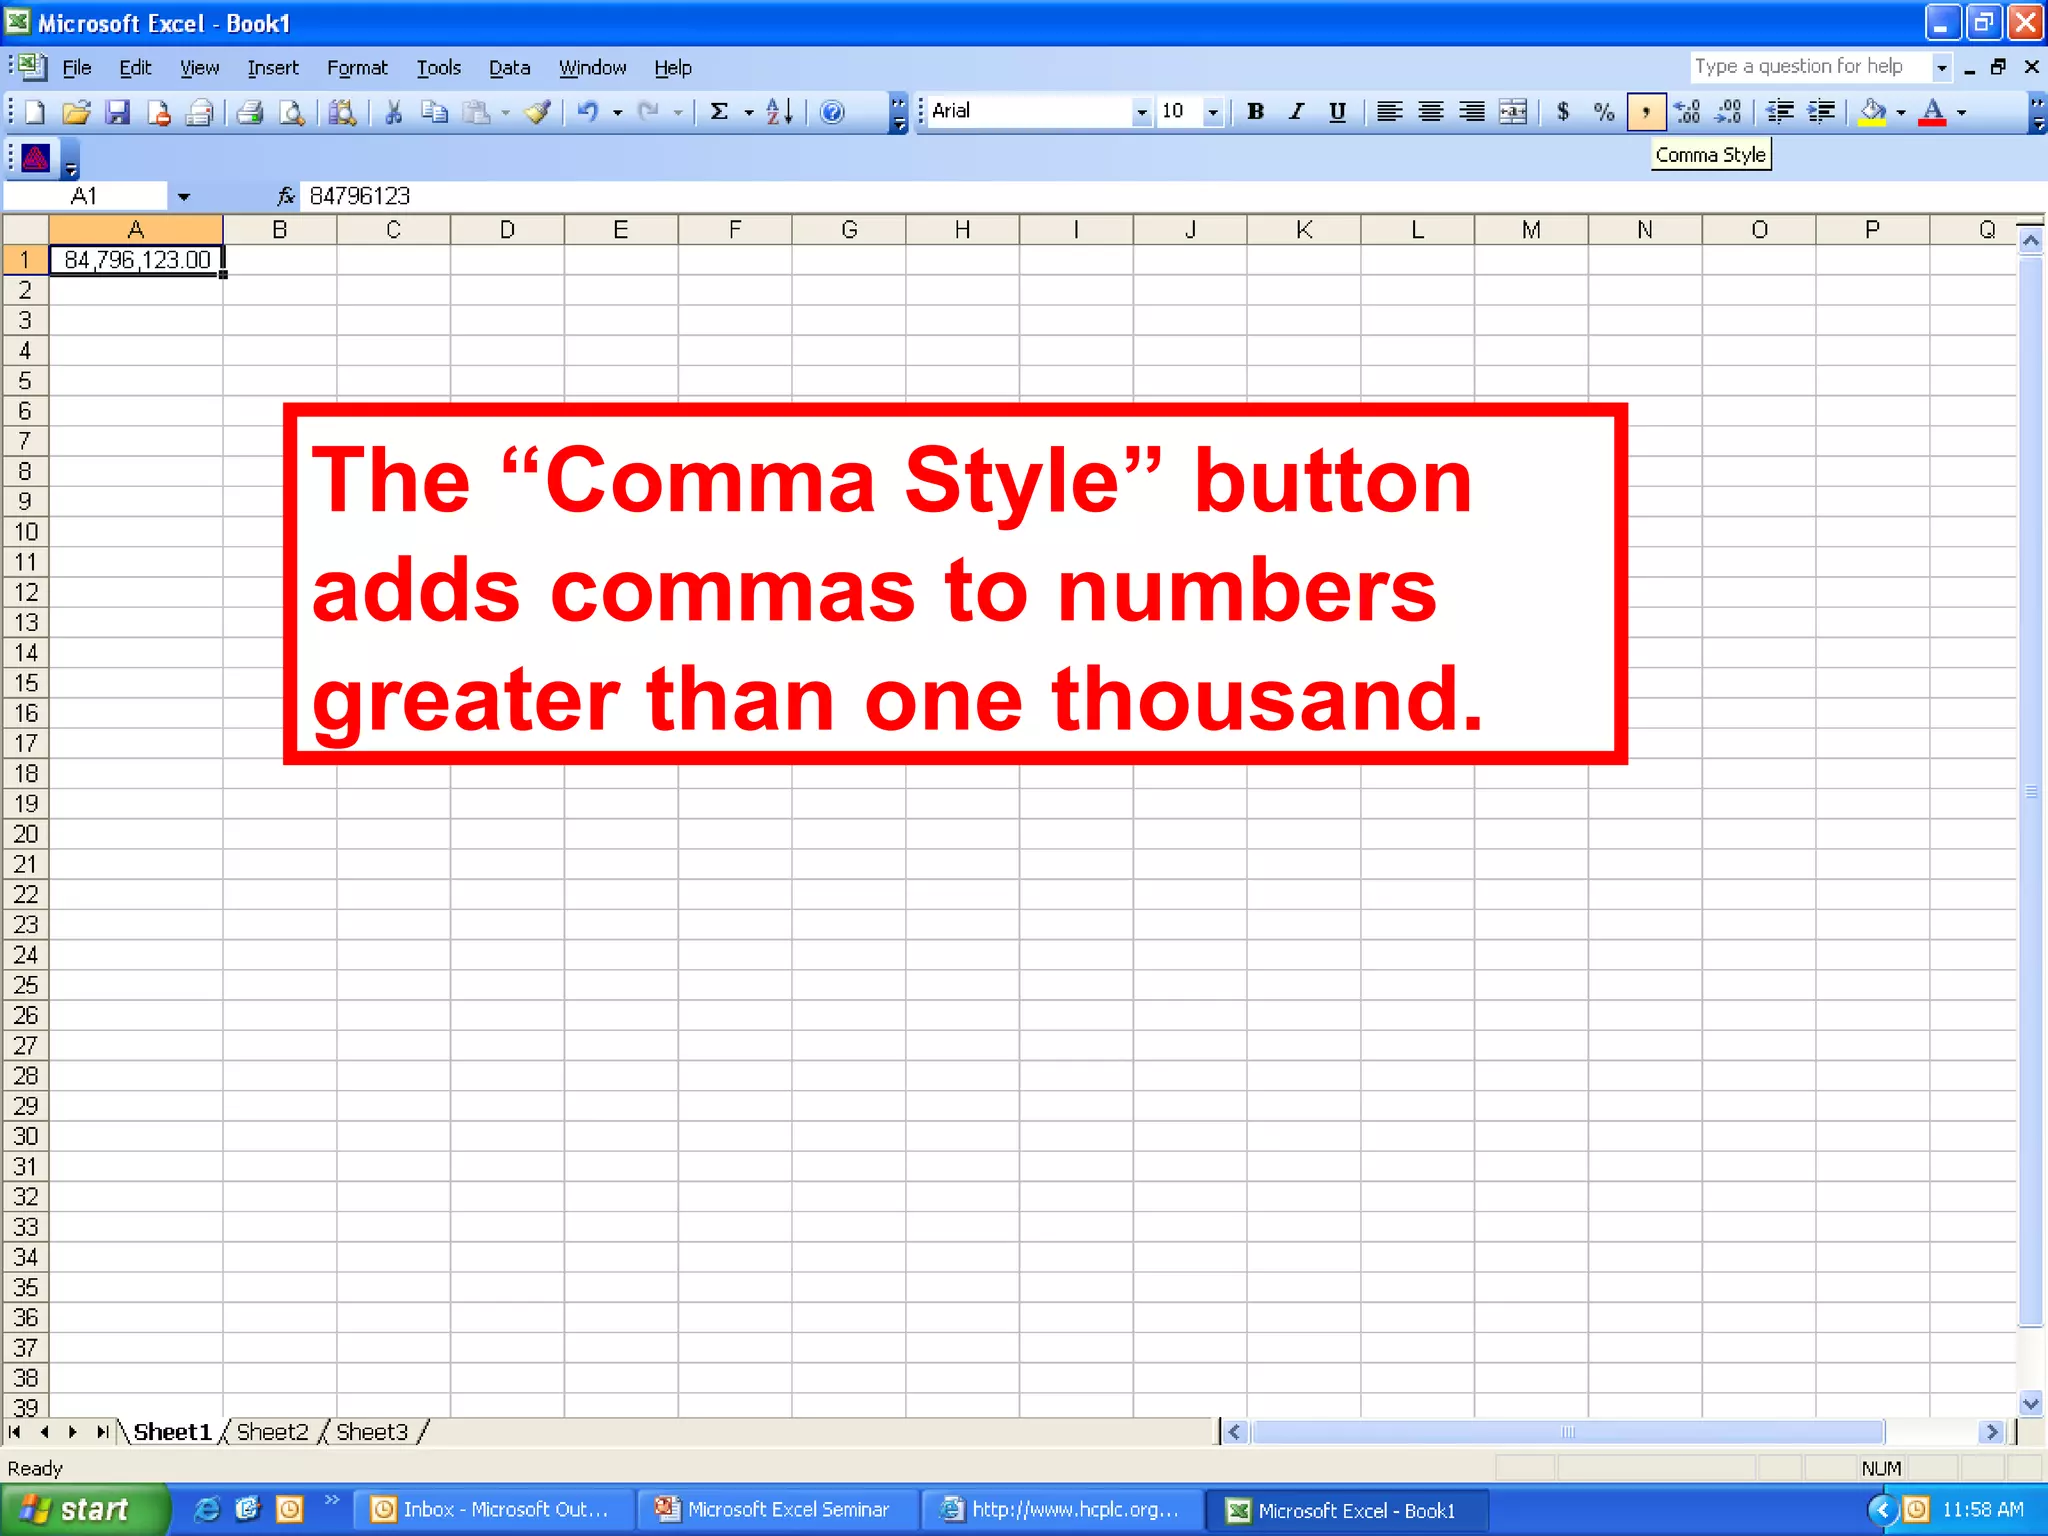The image size is (2048, 1536).
Task: Open the Paste options arrow
Action: click(x=506, y=112)
